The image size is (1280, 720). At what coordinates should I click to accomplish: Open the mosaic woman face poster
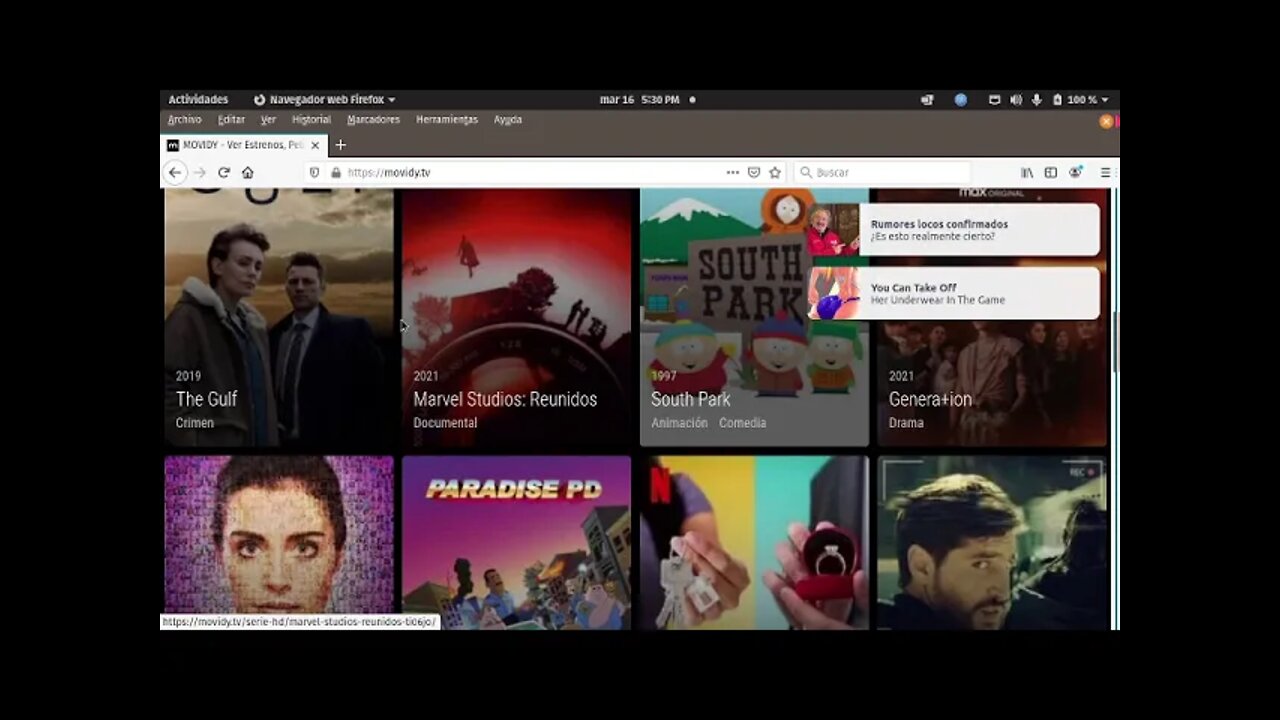(x=279, y=542)
